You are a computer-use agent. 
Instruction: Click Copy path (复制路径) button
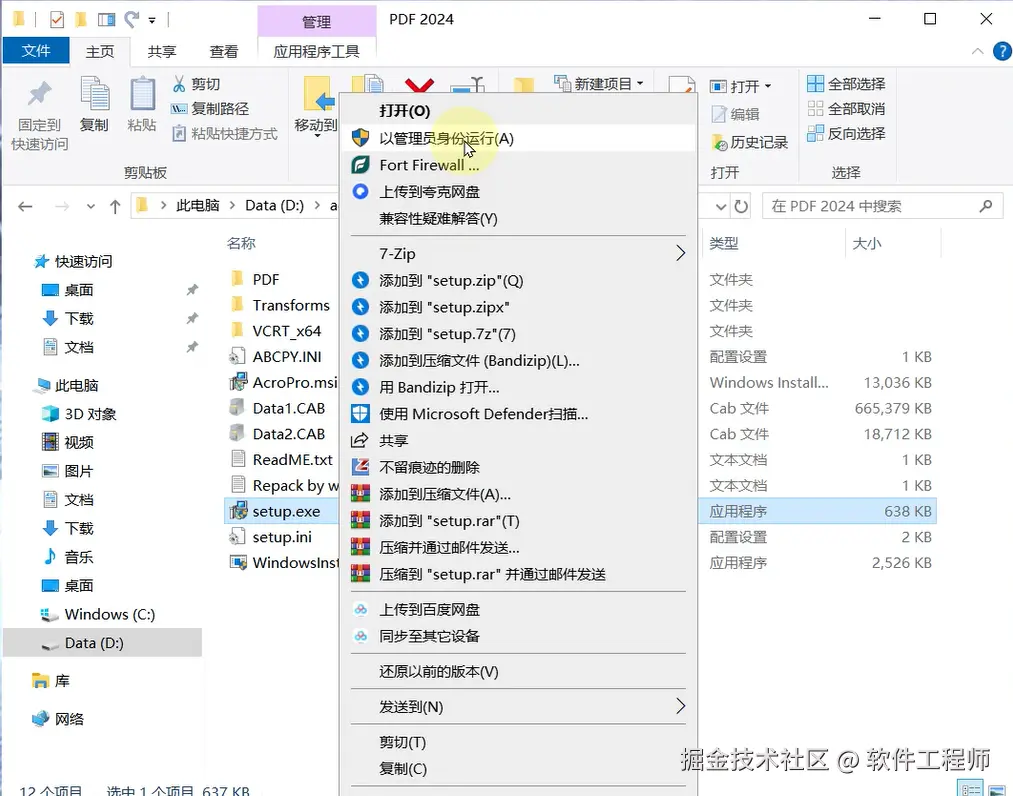click(210, 109)
